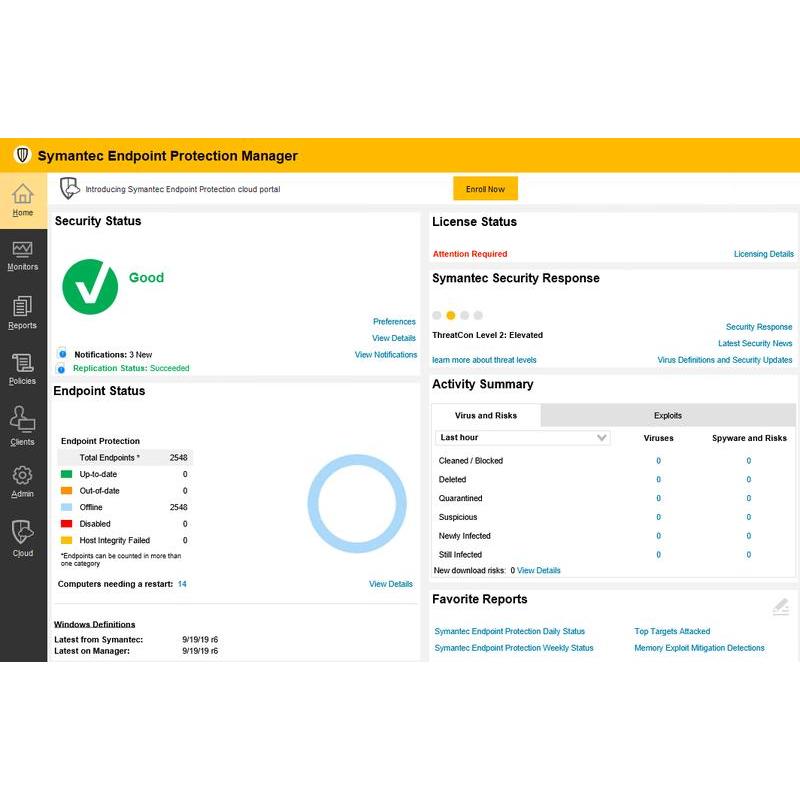Switch to the Virus and Risks tab
The width and height of the screenshot is (800, 800).
coord(486,415)
